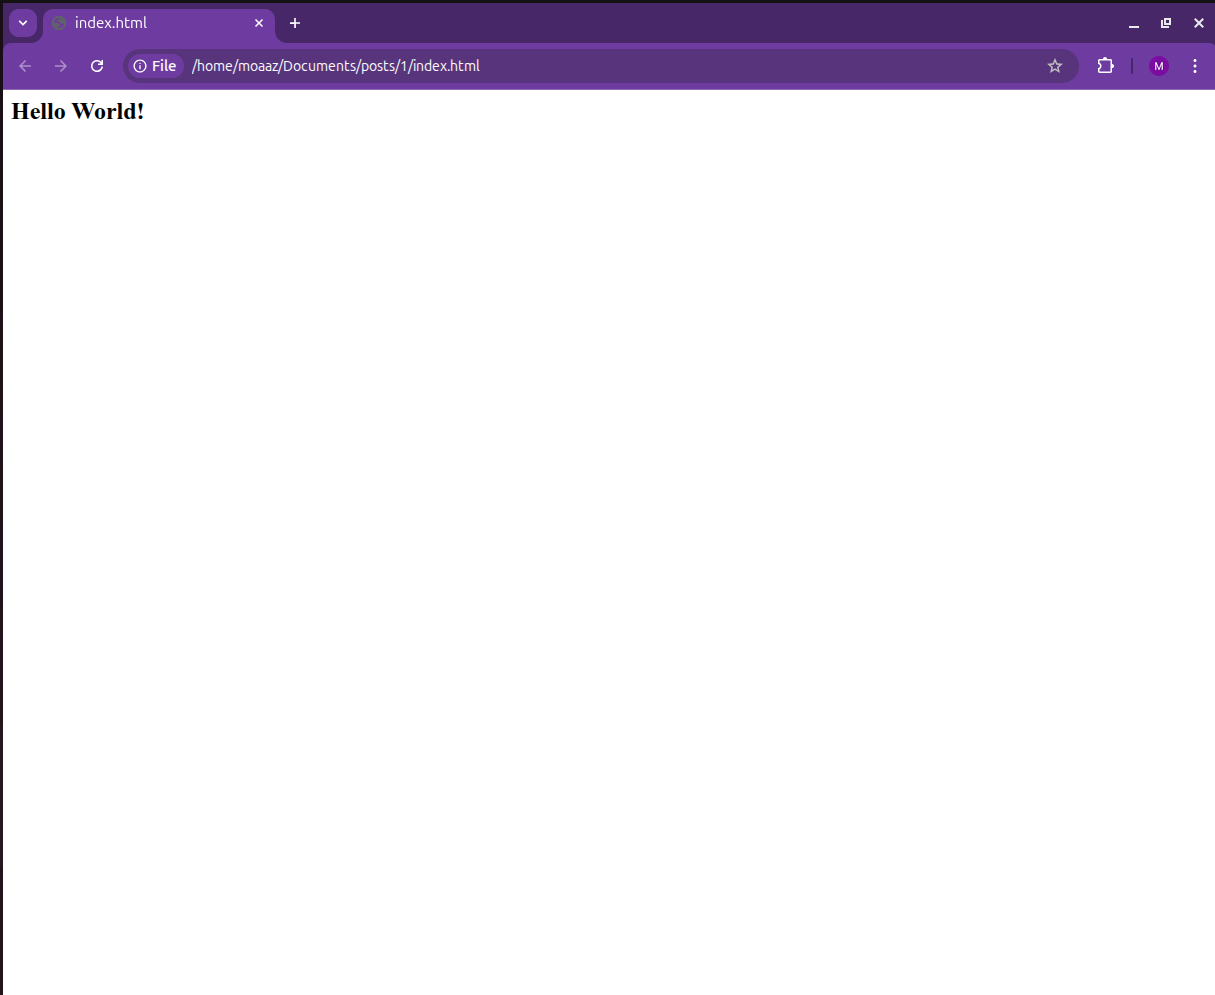
Task: Go forward using the forward arrow
Action: [61, 66]
